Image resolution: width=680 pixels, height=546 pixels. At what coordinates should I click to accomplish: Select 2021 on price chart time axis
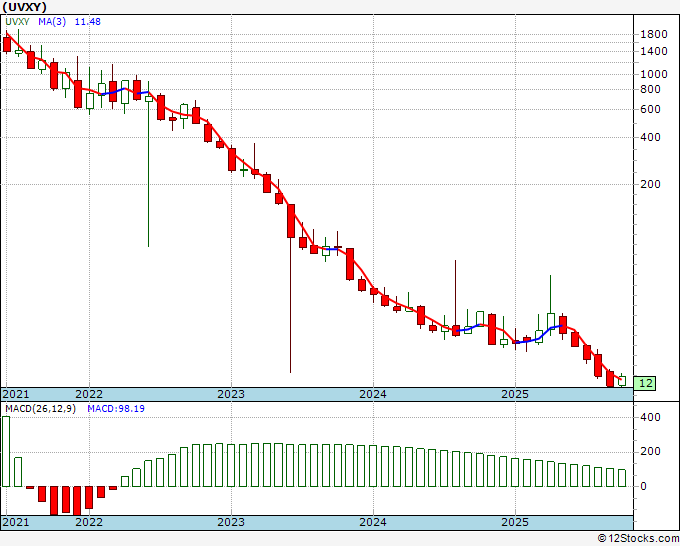click(16, 394)
